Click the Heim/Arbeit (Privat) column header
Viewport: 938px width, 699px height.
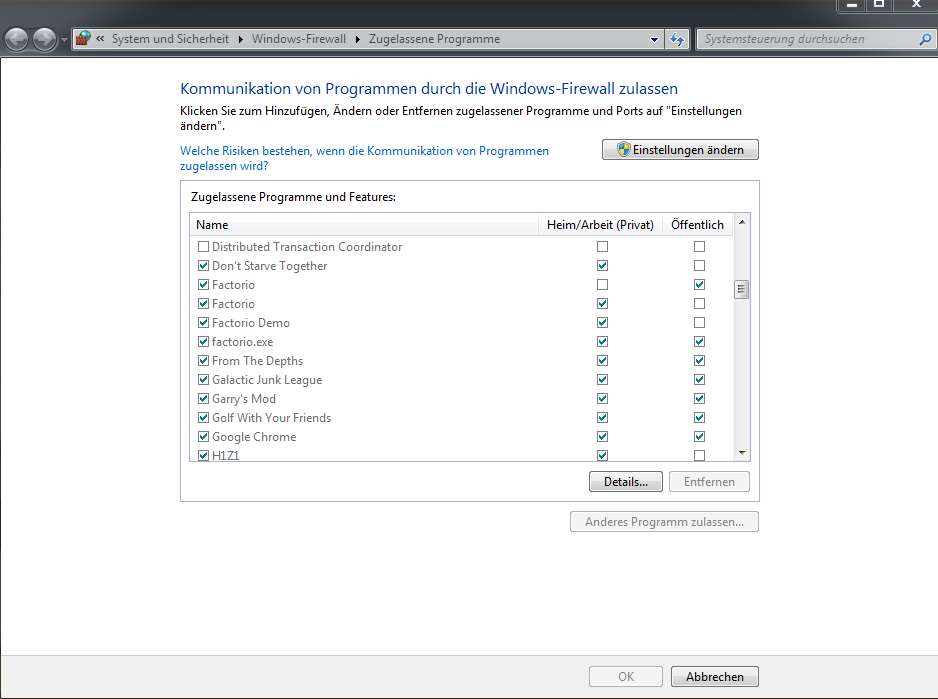(x=600, y=225)
